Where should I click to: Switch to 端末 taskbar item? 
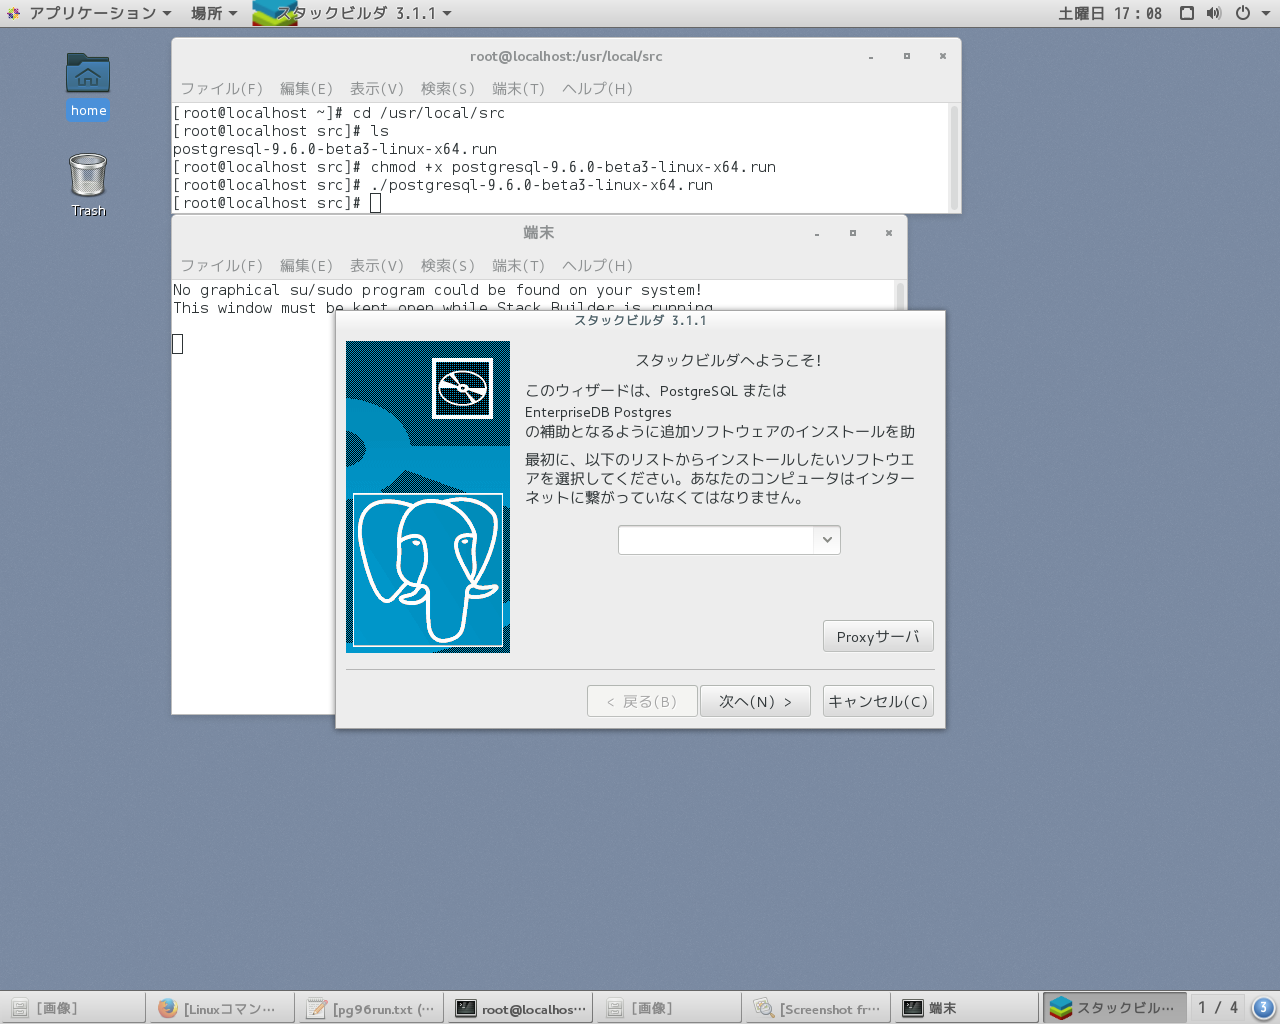966,1008
